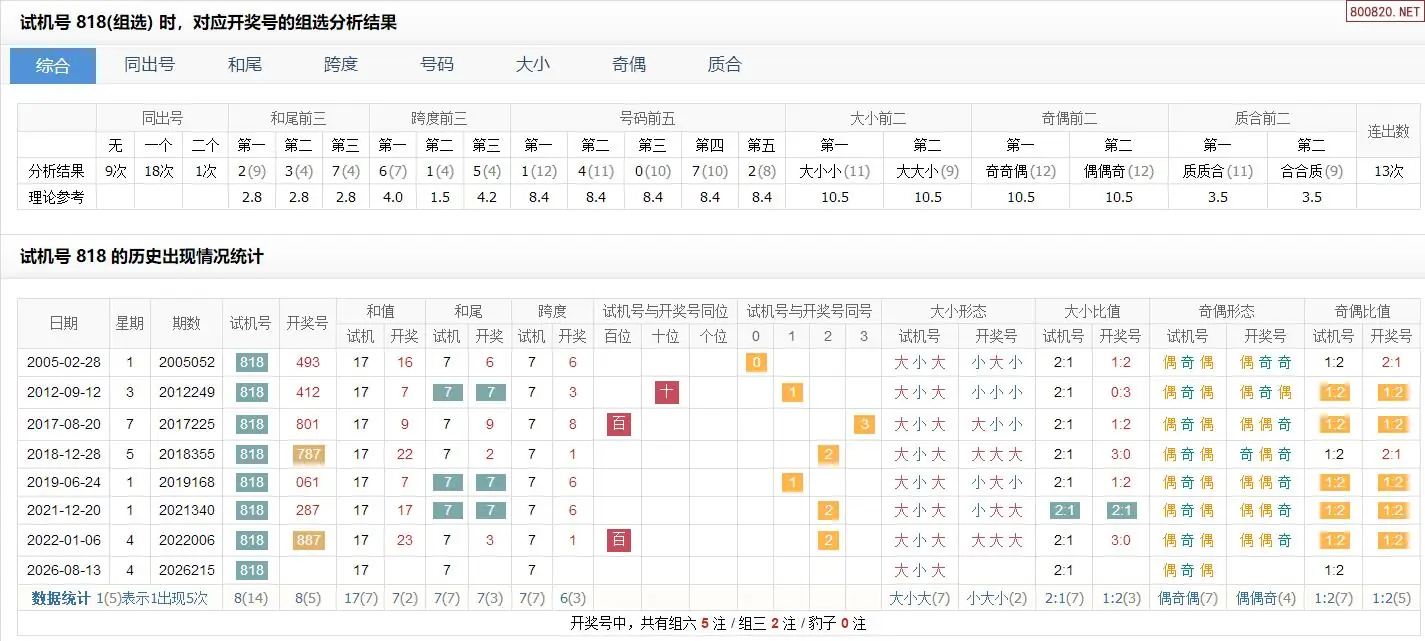Open the 奇偶 tab

coord(629,65)
